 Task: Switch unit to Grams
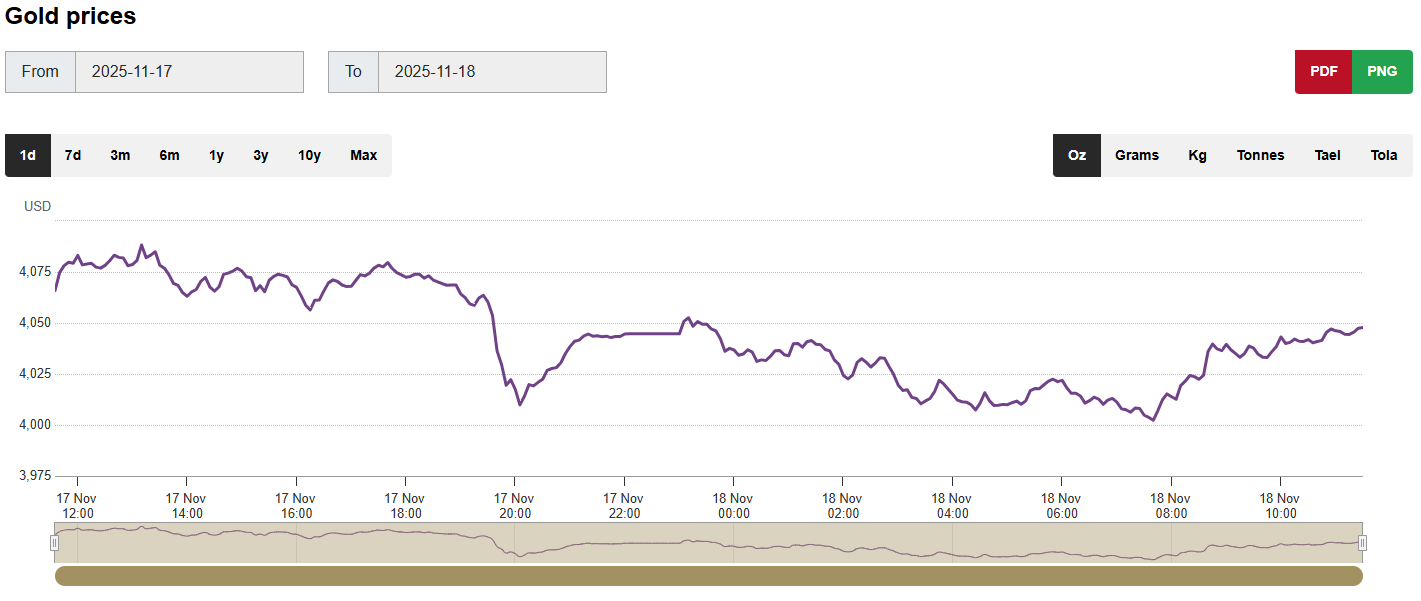tap(1137, 156)
